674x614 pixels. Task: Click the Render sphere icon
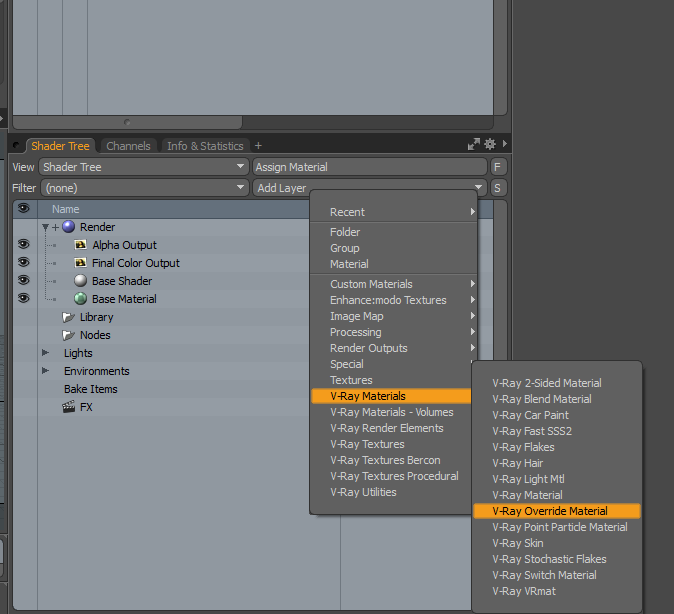(x=68, y=227)
